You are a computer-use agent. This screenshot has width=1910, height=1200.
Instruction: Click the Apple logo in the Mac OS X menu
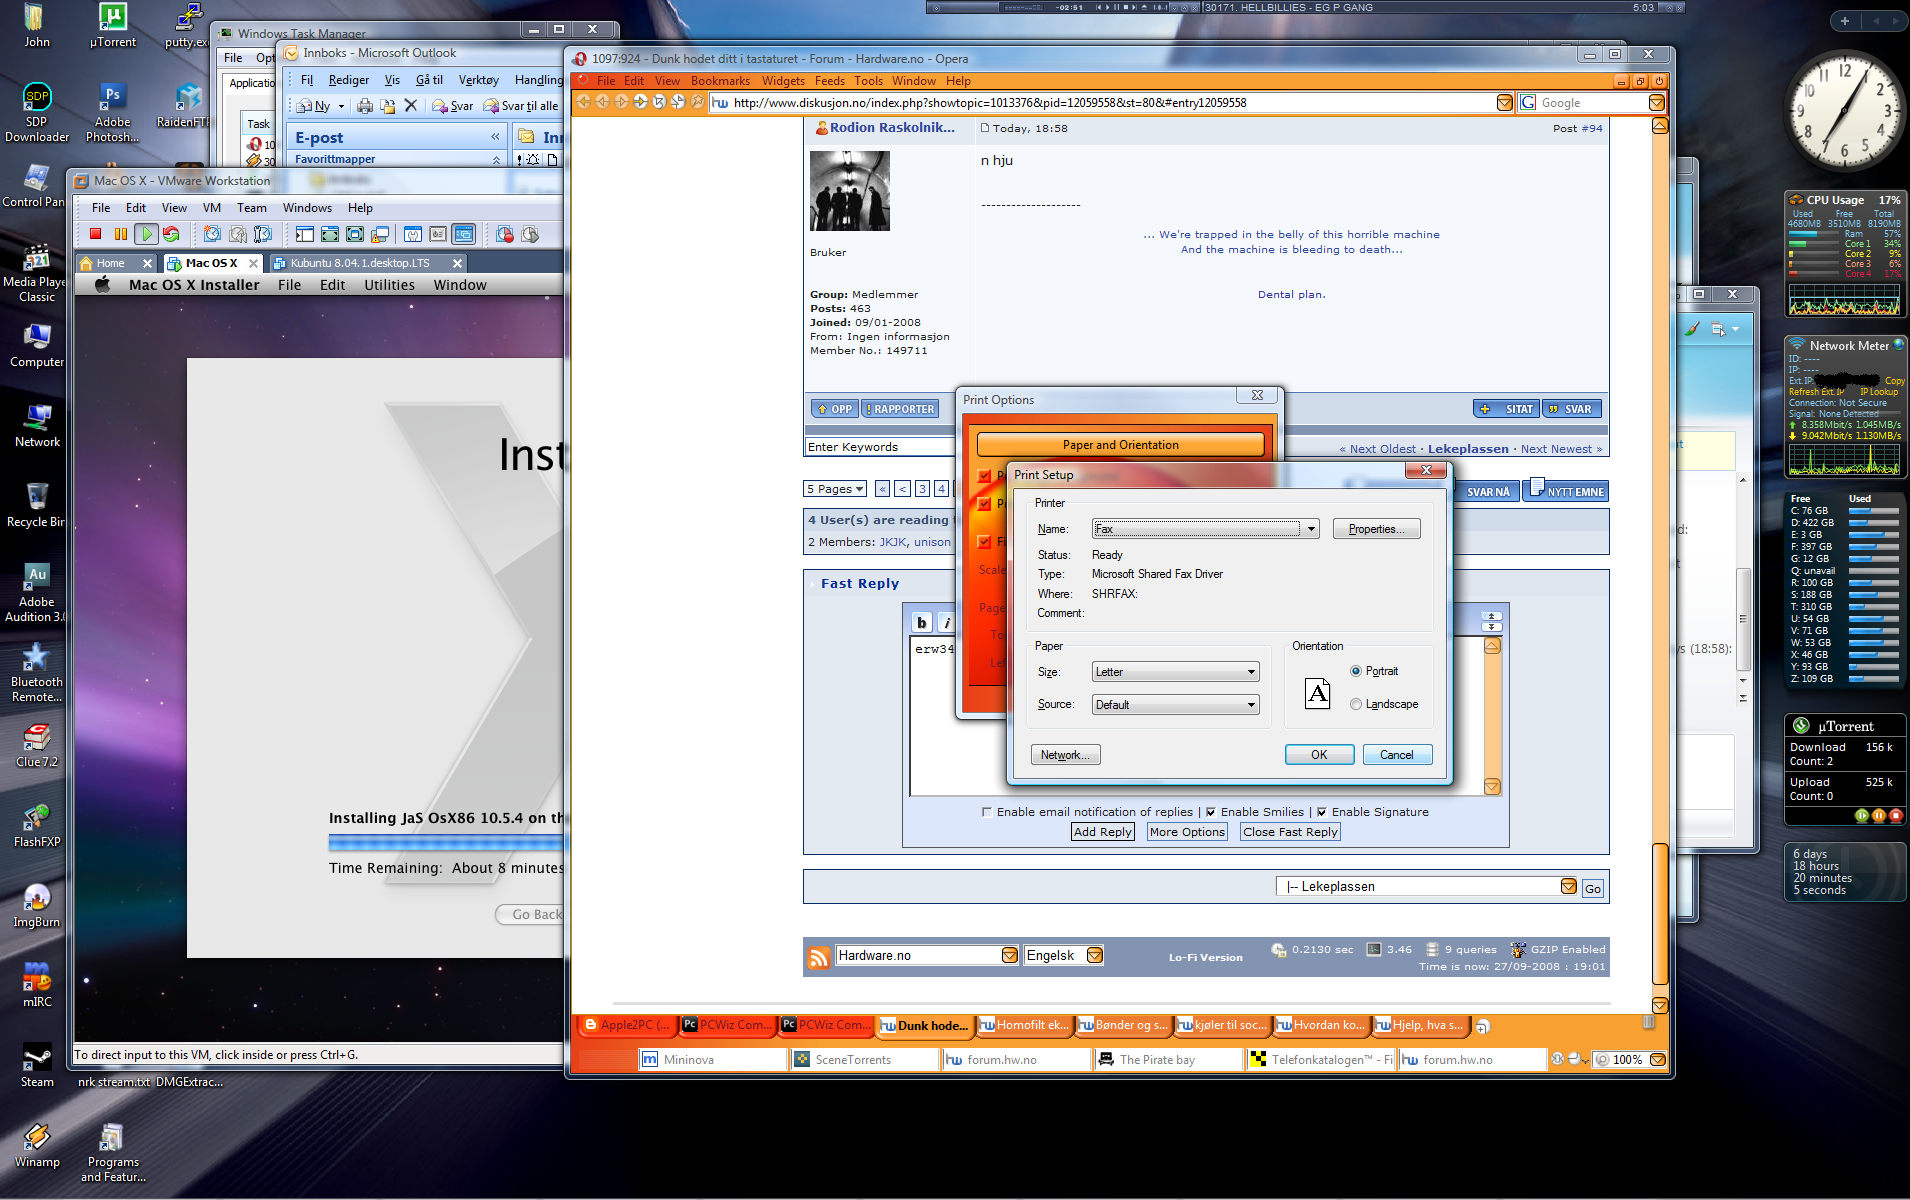[x=102, y=285]
